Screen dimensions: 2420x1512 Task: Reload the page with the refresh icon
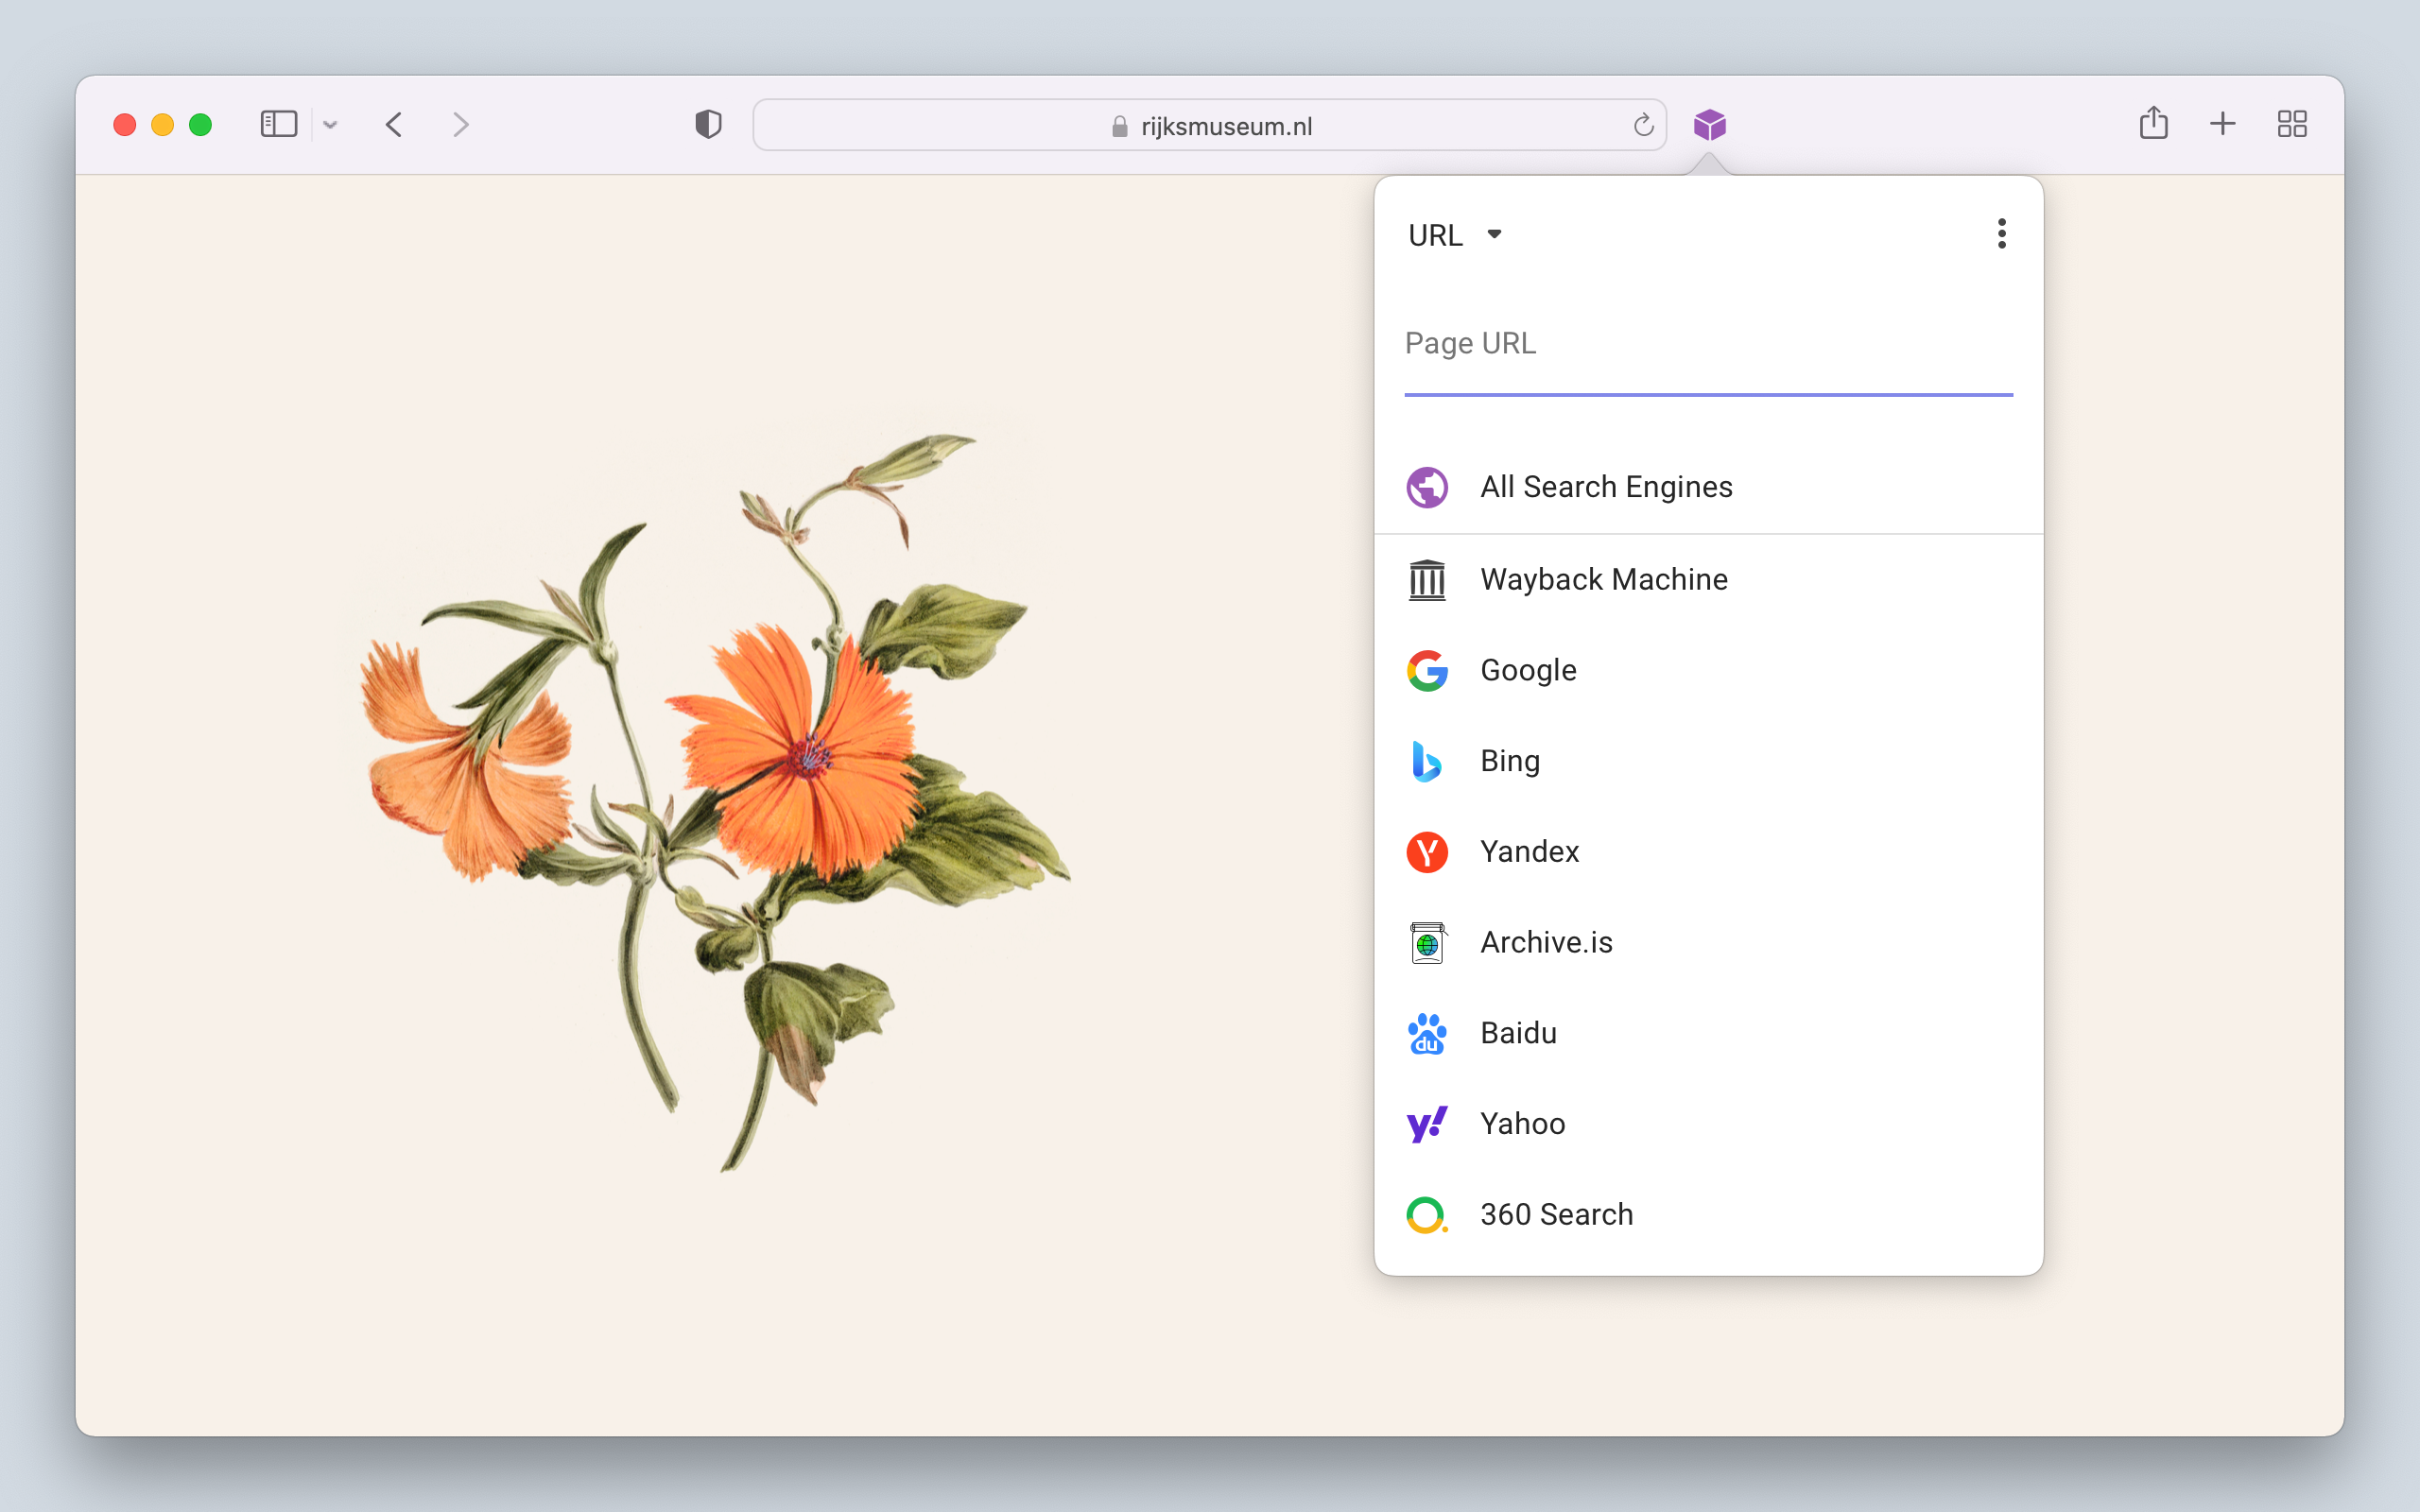(1643, 126)
